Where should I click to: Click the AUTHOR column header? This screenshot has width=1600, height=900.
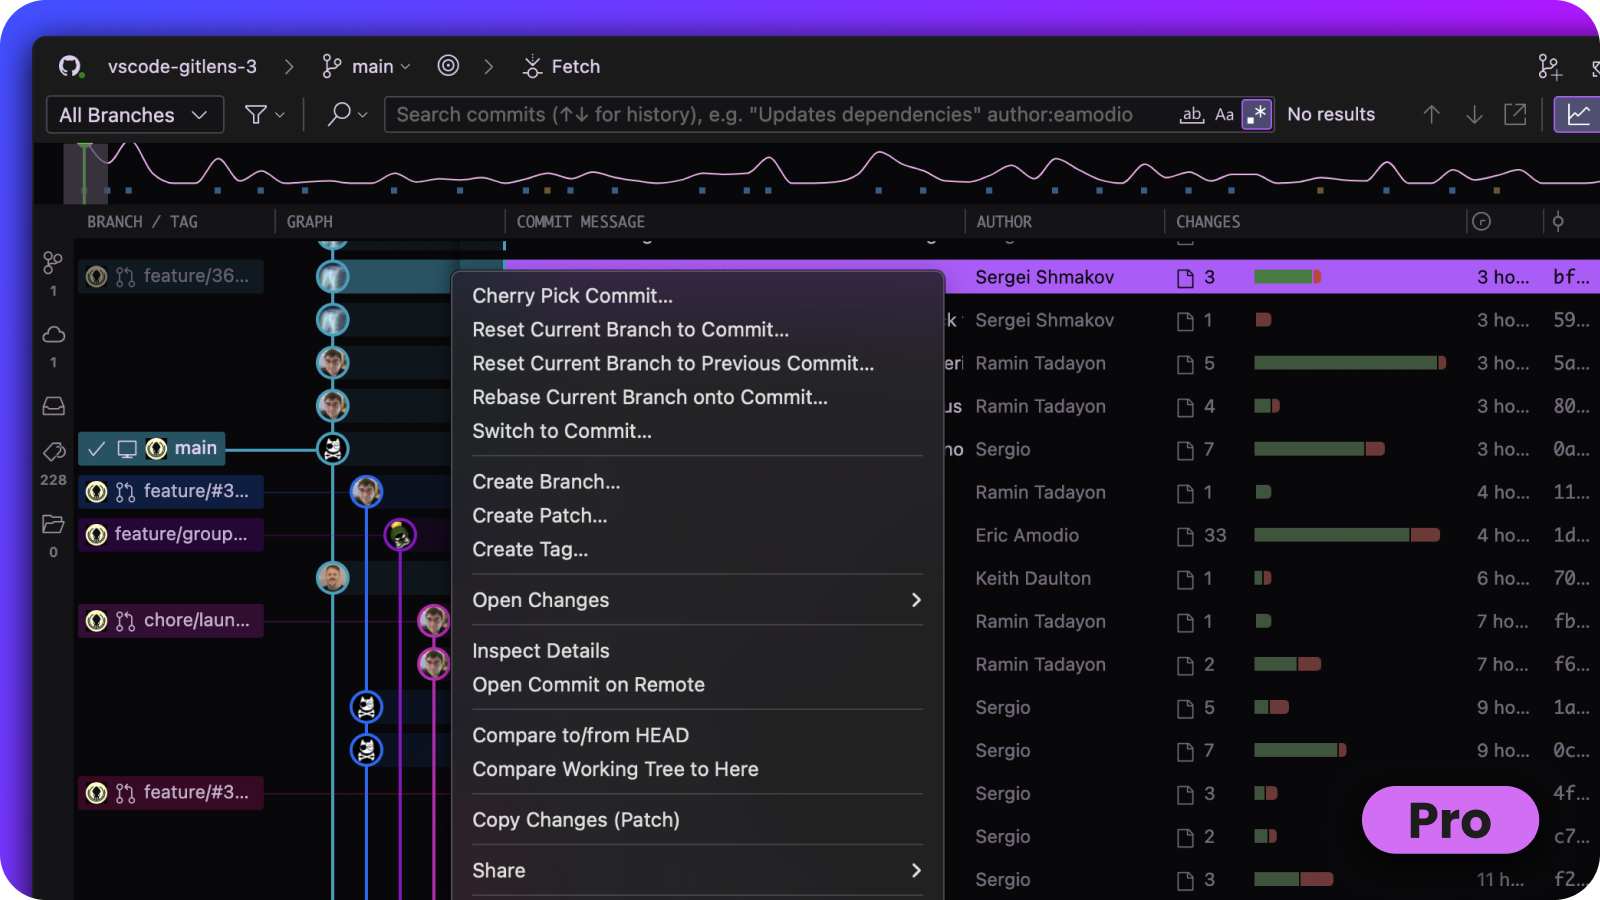click(1004, 222)
